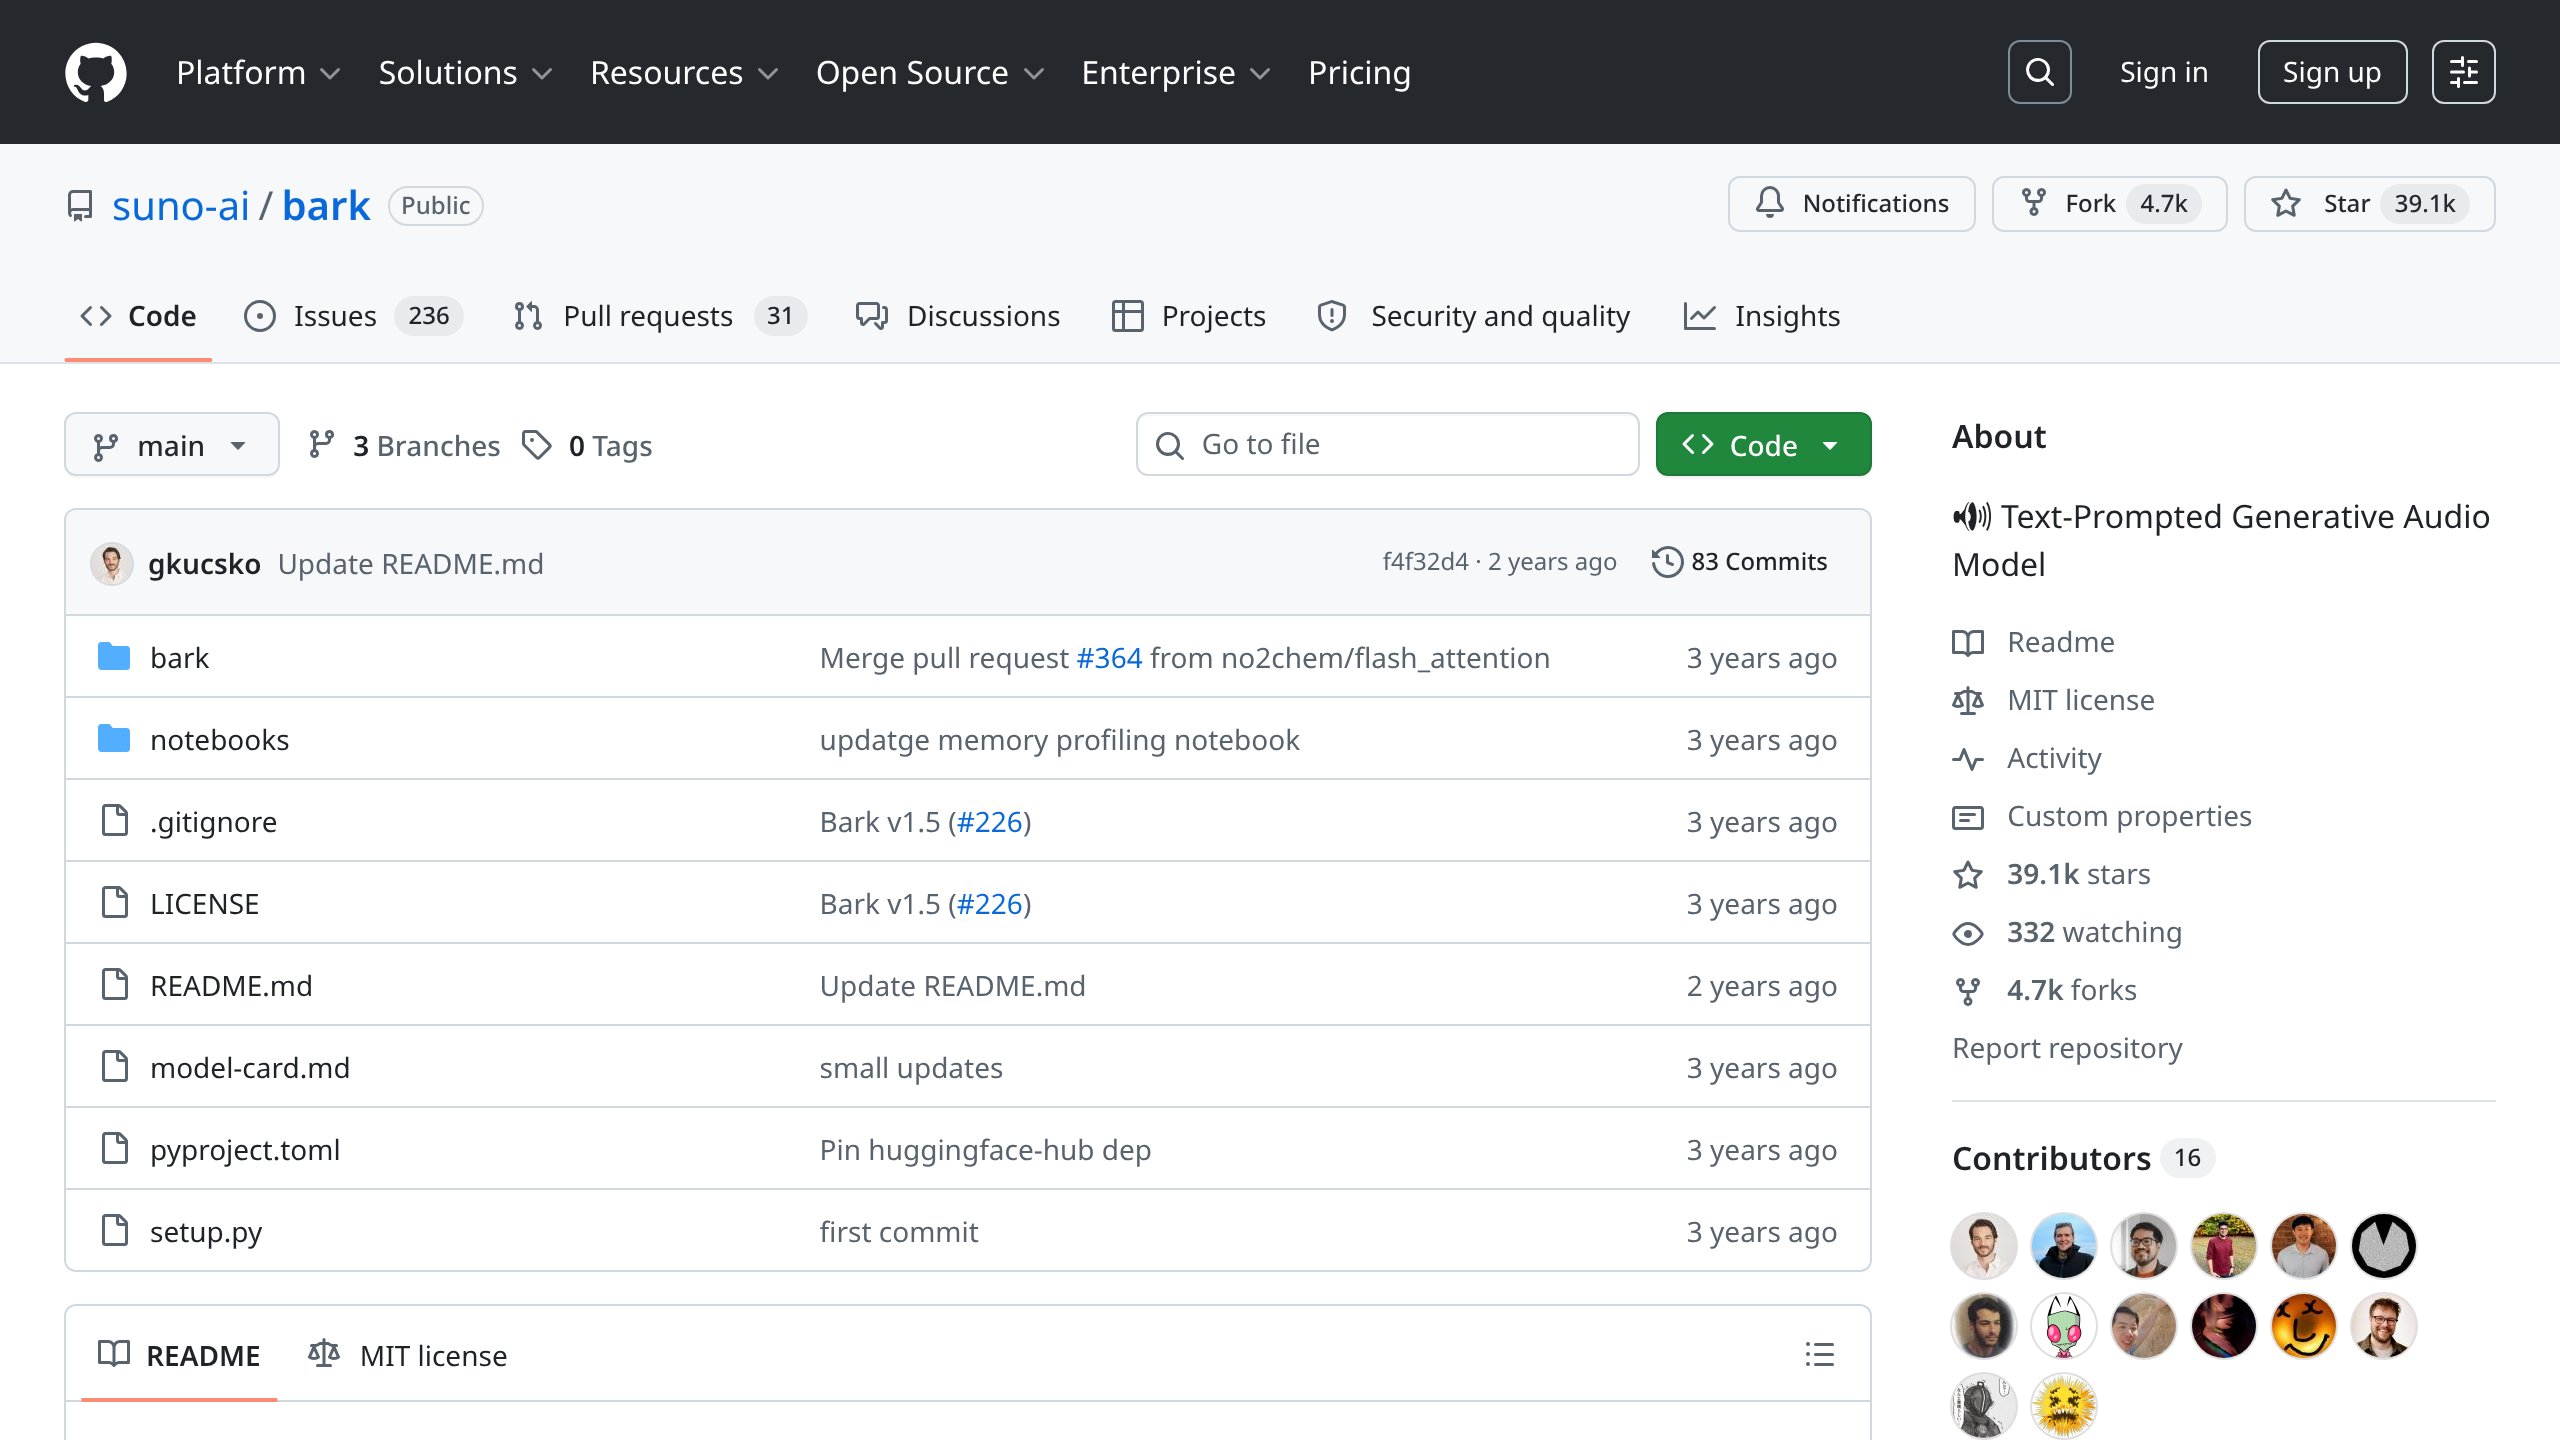View the Insights tab
The height and width of the screenshot is (1440, 2560).
(x=1762, y=316)
